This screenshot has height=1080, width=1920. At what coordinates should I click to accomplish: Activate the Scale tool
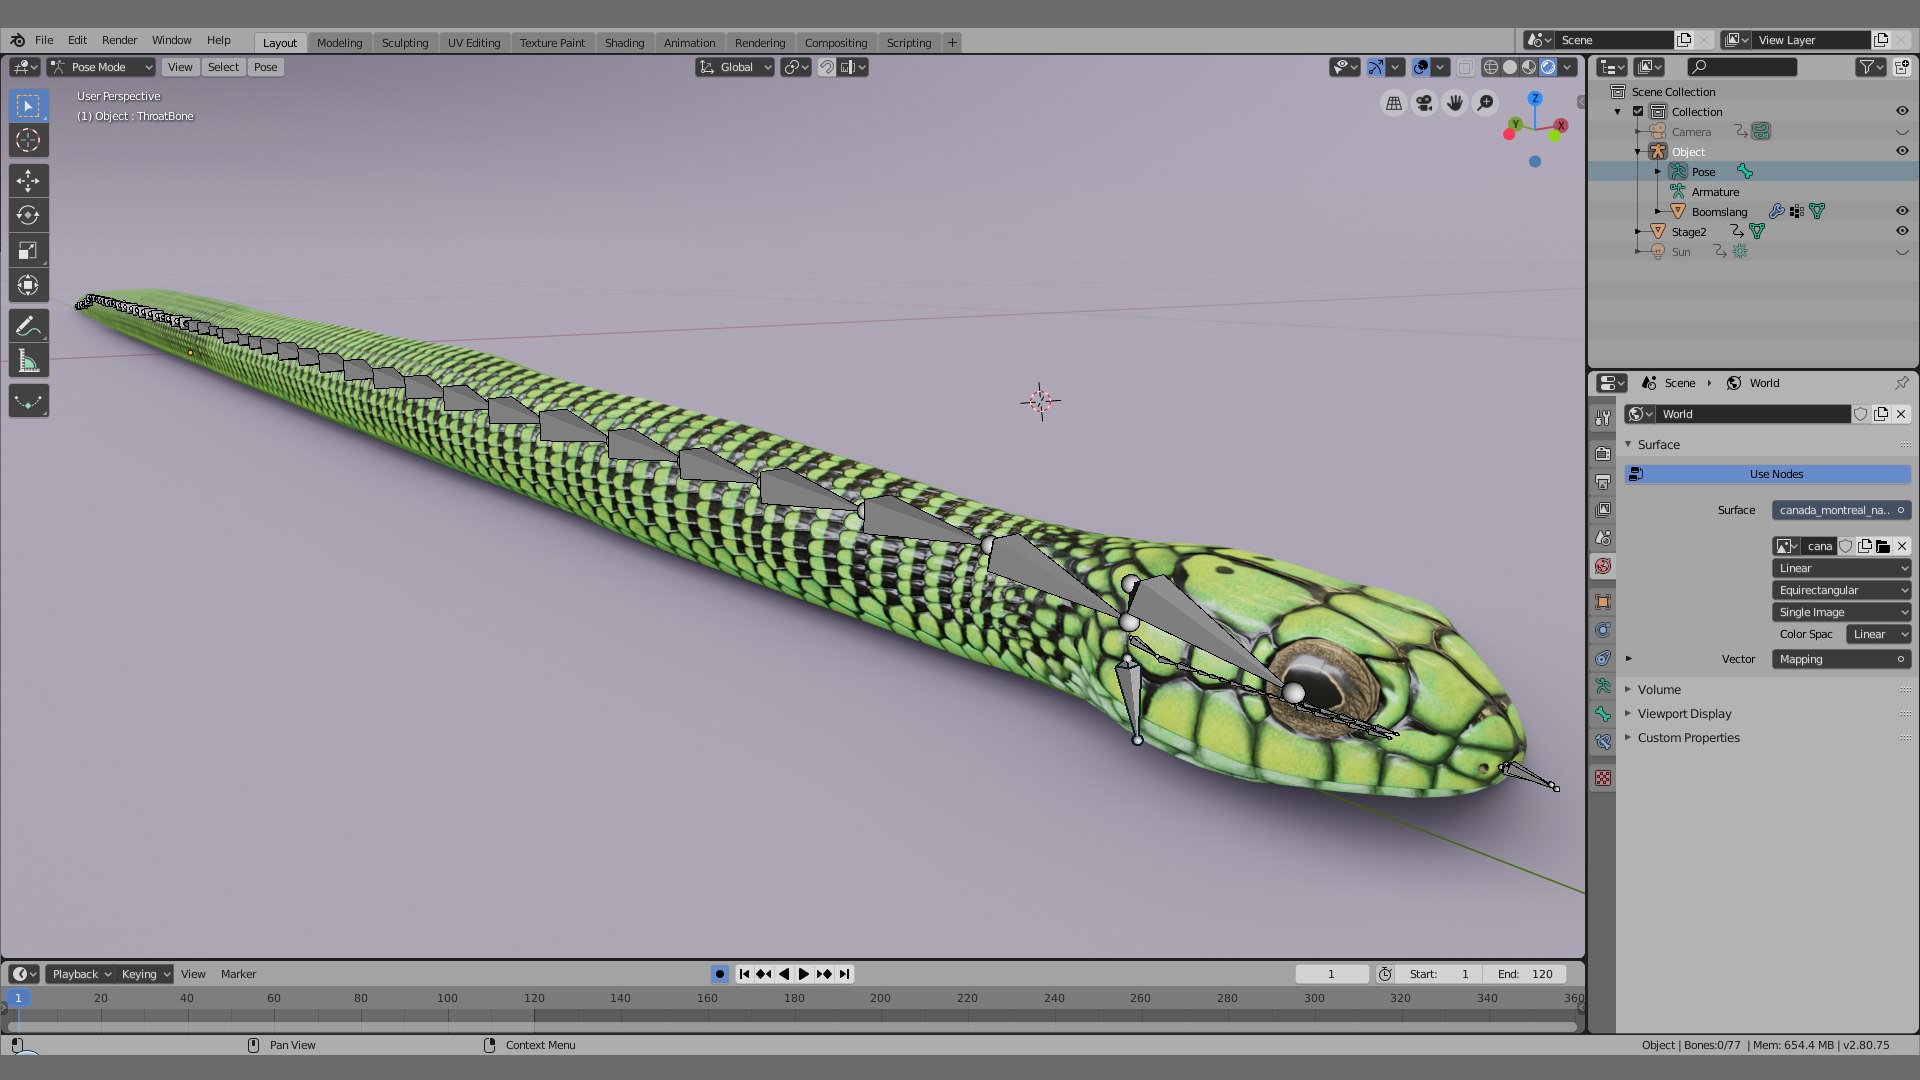click(28, 250)
